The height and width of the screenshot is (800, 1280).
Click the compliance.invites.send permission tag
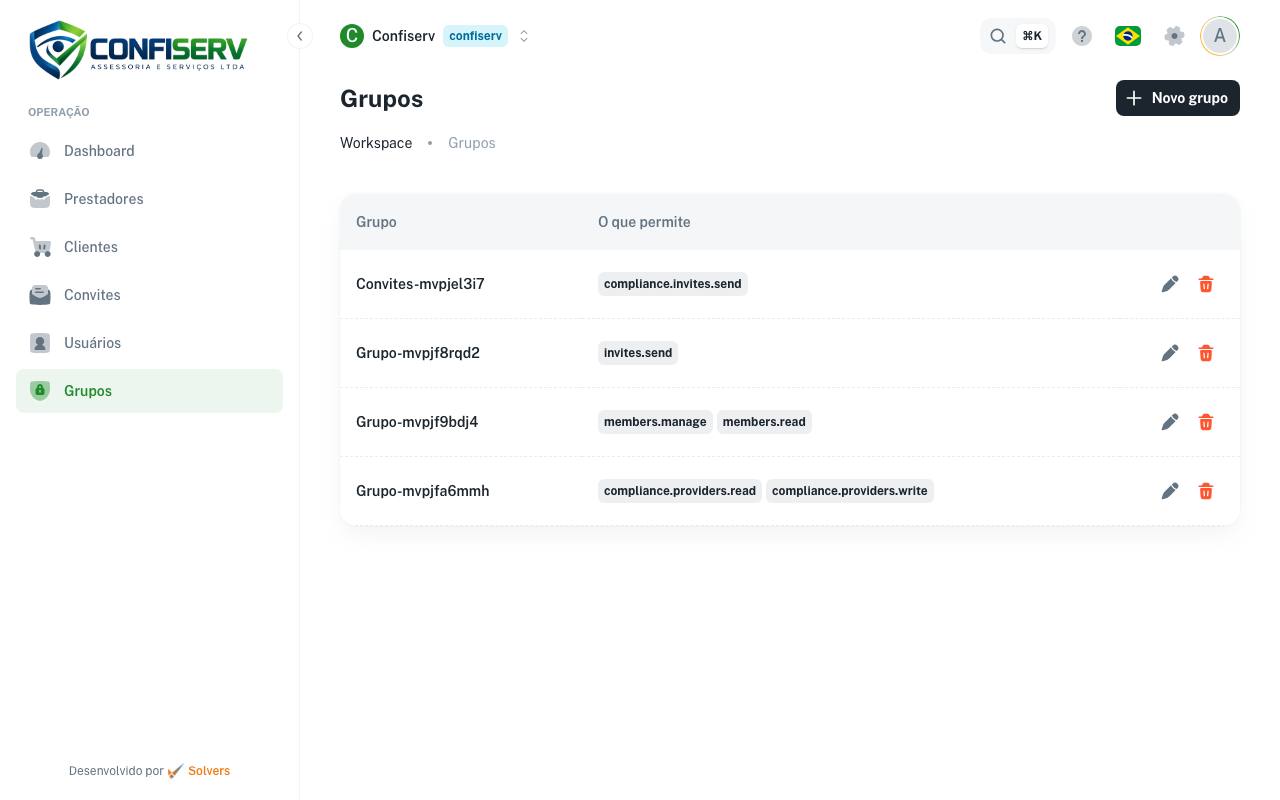[673, 284]
